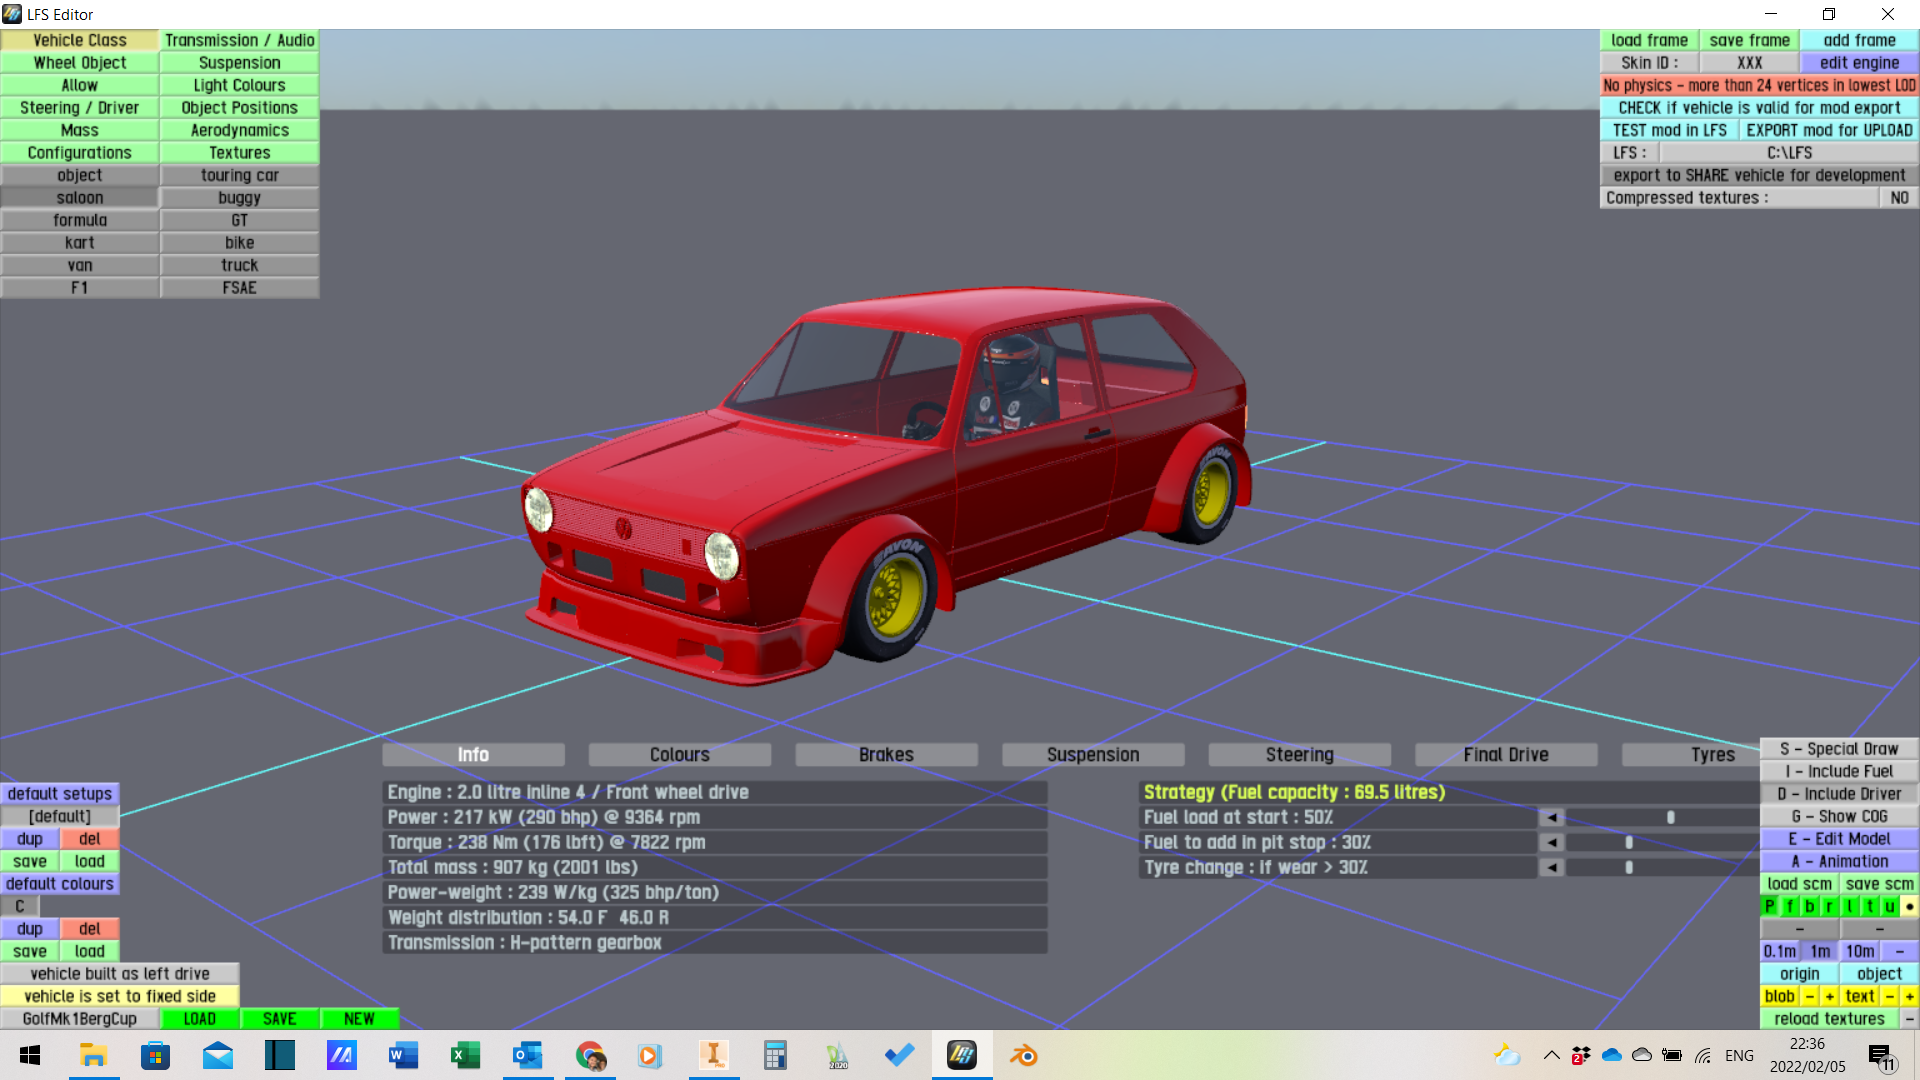Toggle Compressed textures NO setting

[1899, 198]
